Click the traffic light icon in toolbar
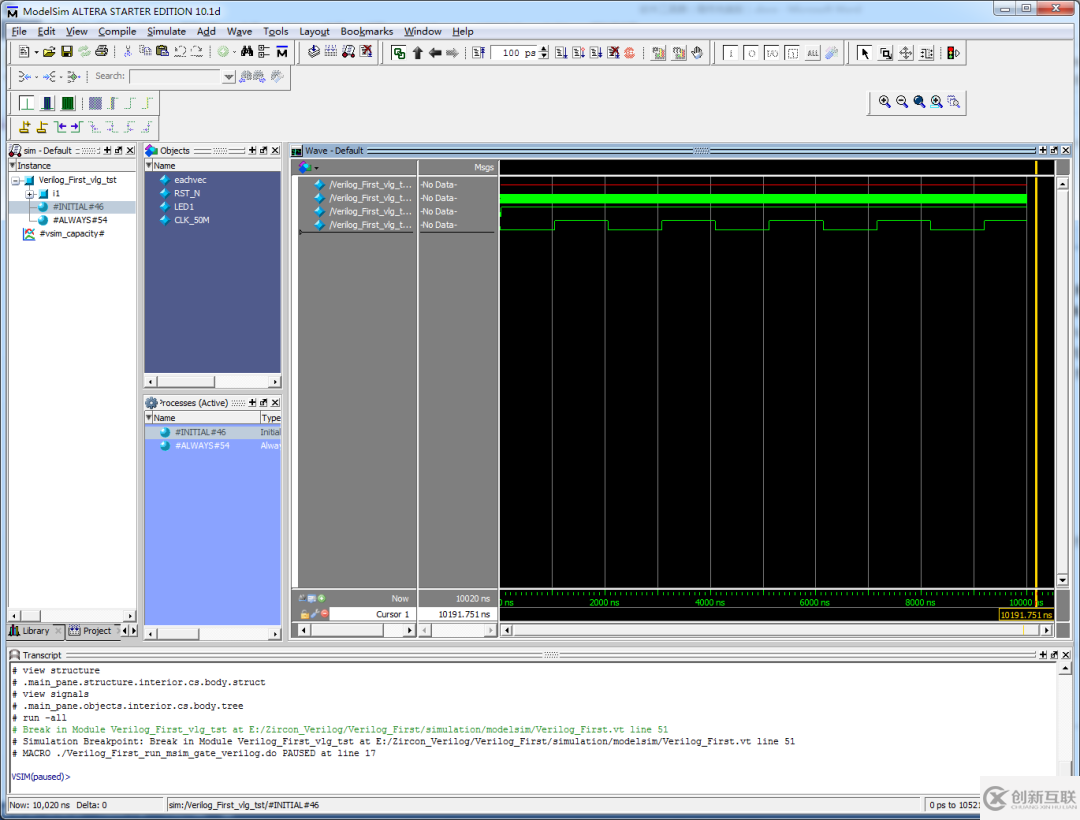Image resolution: width=1080 pixels, height=820 pixels. (953, 53)
